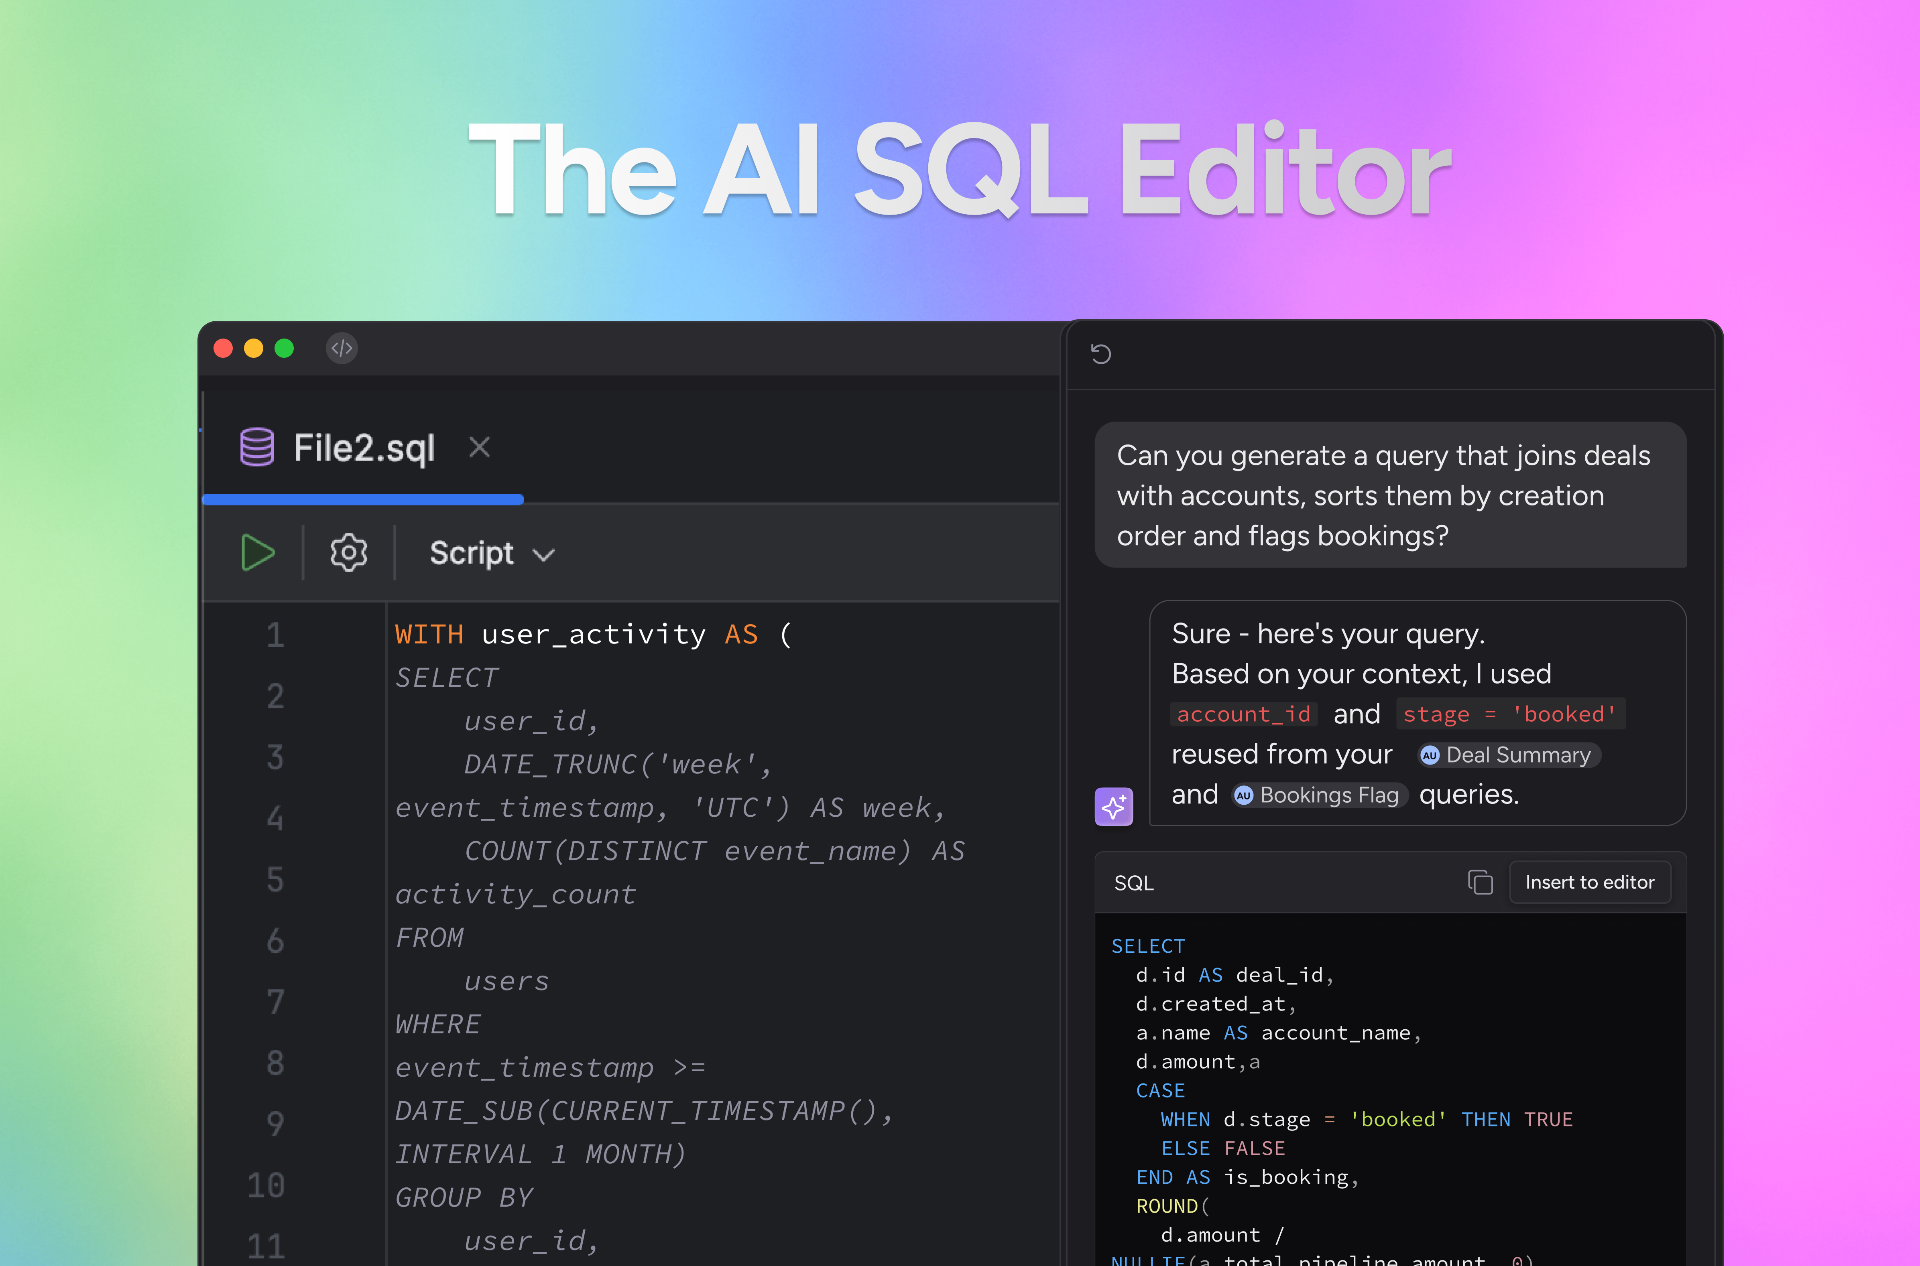Copy the generated SQL using the copy icon
Viewport: 1920px width, 1266px height.
click(1480, 882)
